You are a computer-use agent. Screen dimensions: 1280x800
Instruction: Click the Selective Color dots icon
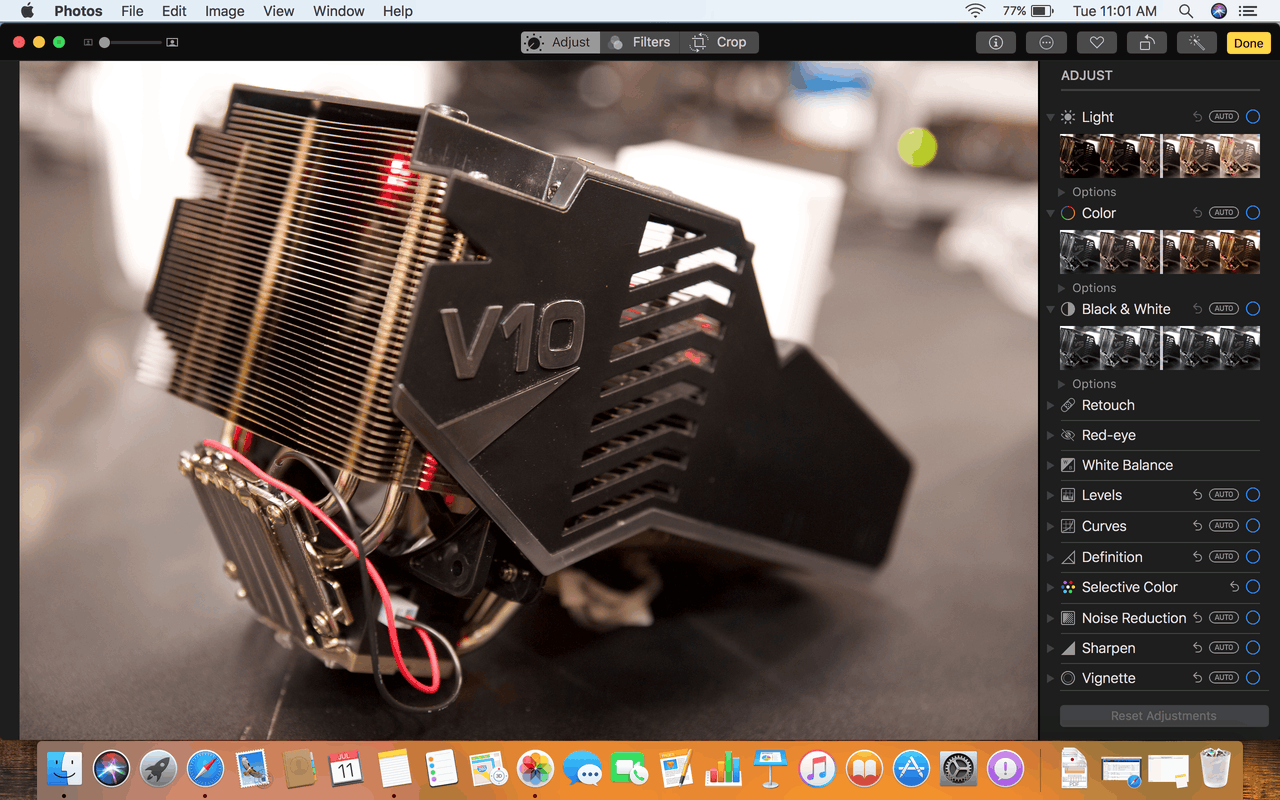[x=1068, y=587]
